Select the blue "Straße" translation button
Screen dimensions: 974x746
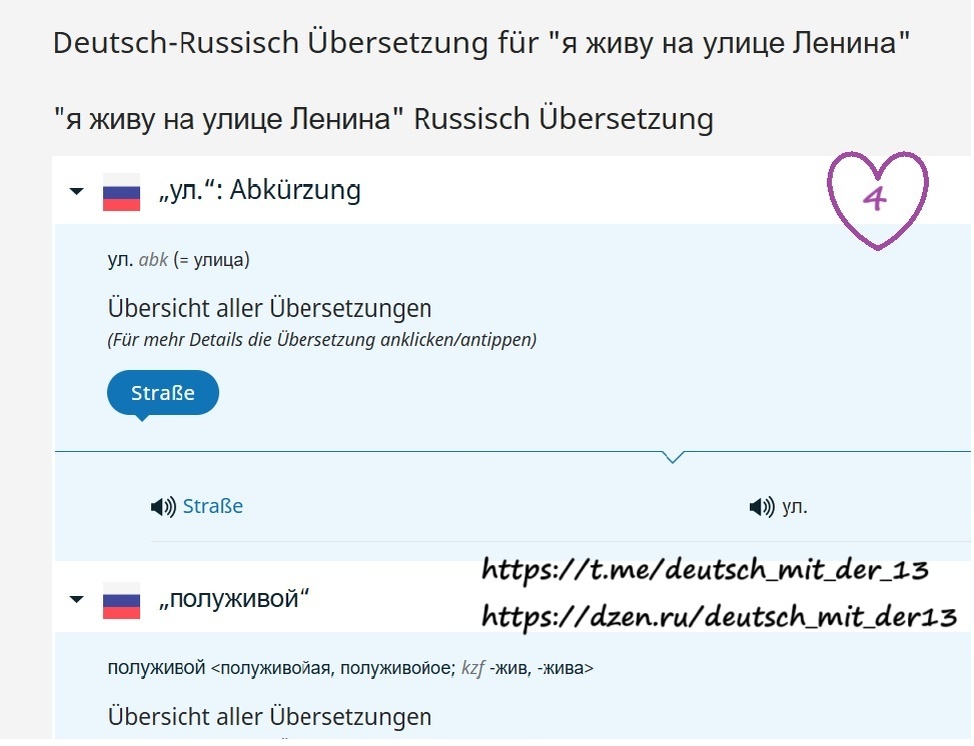[x=162, y=392]
